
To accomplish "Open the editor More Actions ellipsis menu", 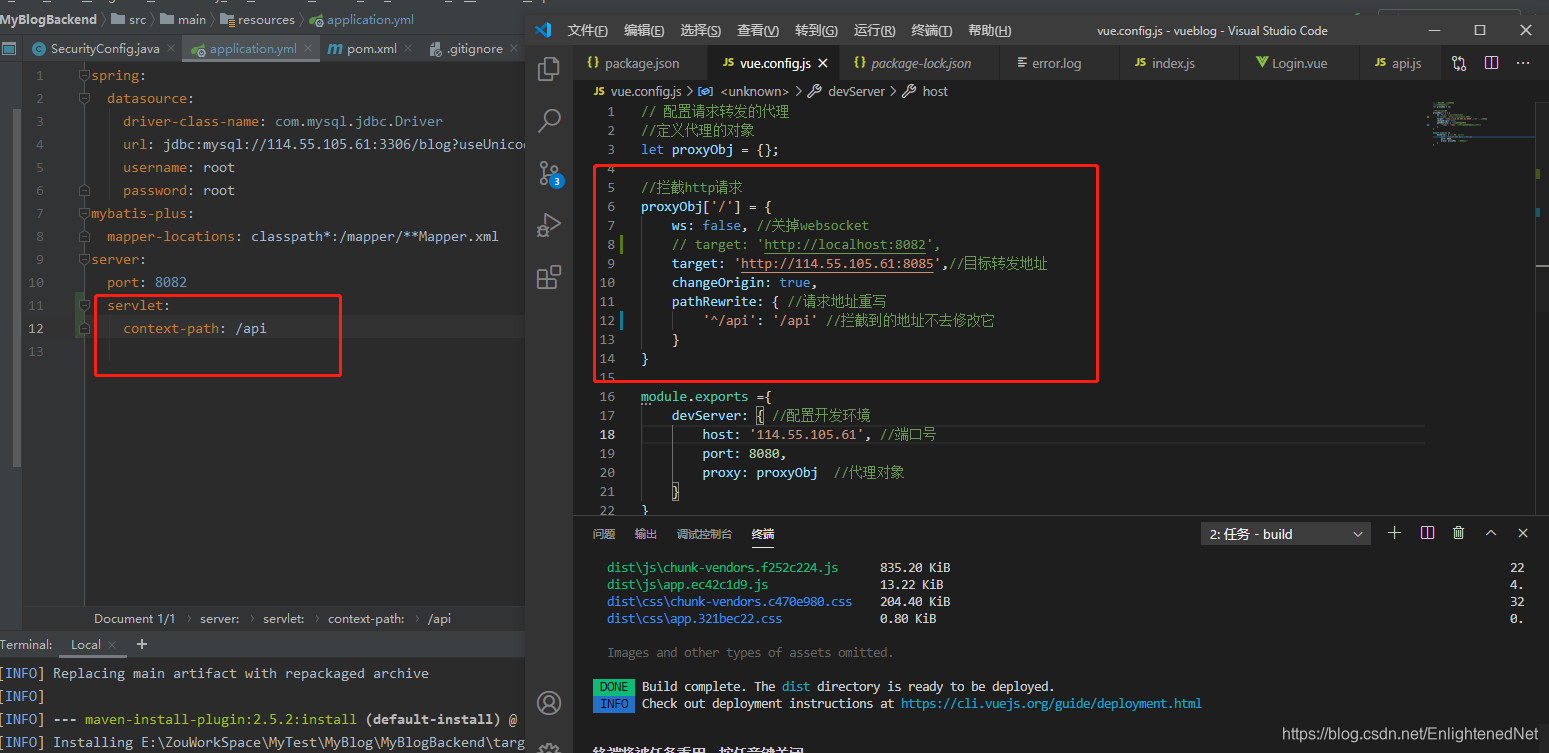I will [1523, 63].
